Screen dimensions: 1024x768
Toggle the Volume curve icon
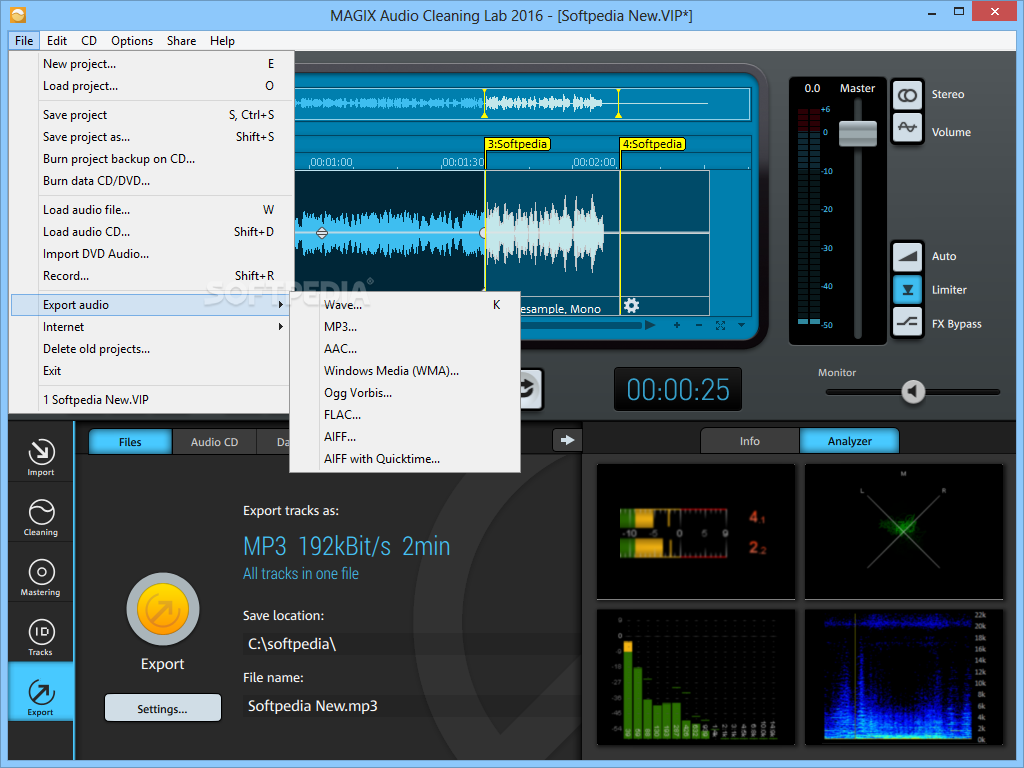pos(907,127)
